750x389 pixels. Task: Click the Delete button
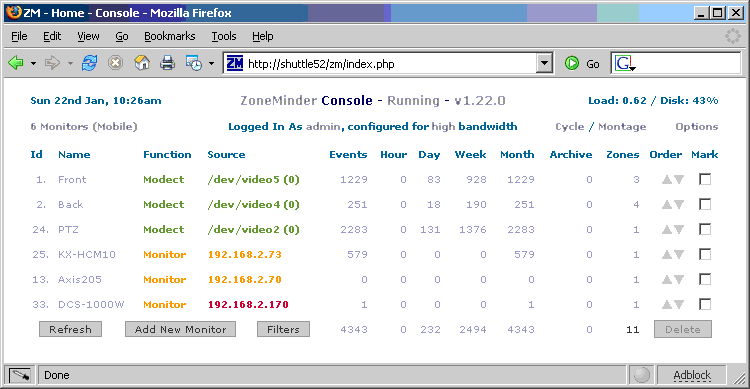click(683, 329)
